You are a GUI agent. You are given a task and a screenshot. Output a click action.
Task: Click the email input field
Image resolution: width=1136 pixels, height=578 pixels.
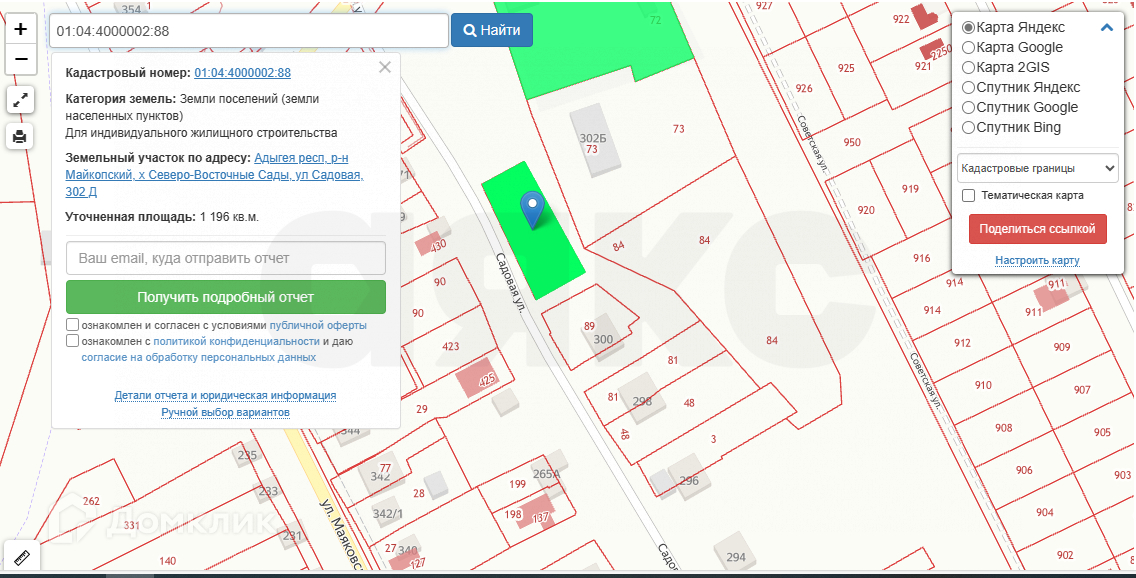[x=226, y=258]
